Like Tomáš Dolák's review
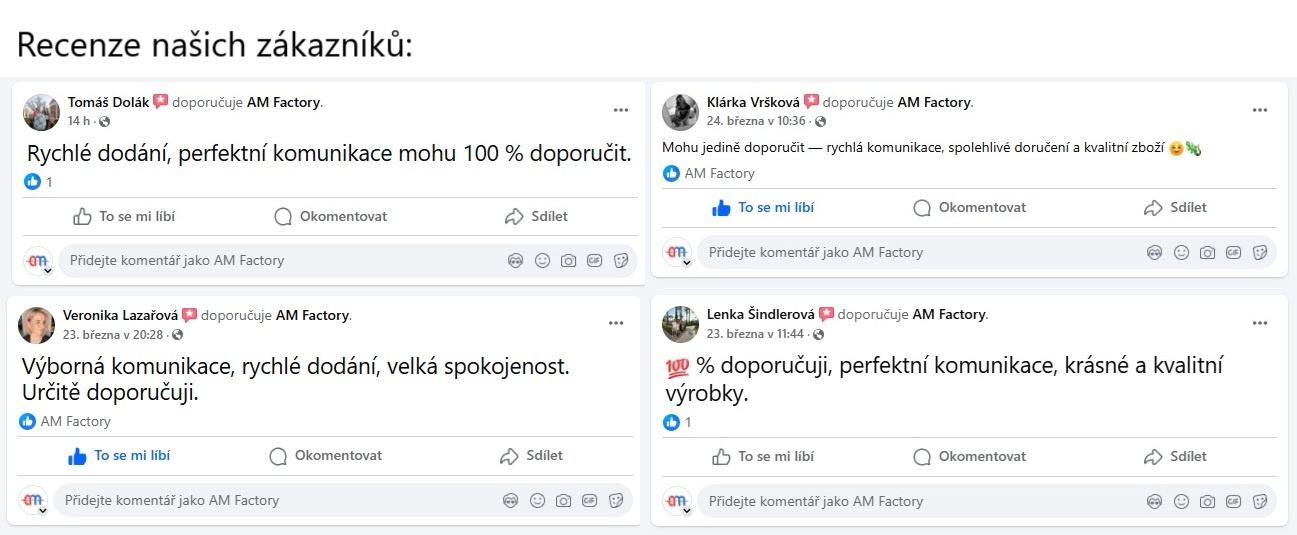The image size is (1297, 535). tap(125, 216)
